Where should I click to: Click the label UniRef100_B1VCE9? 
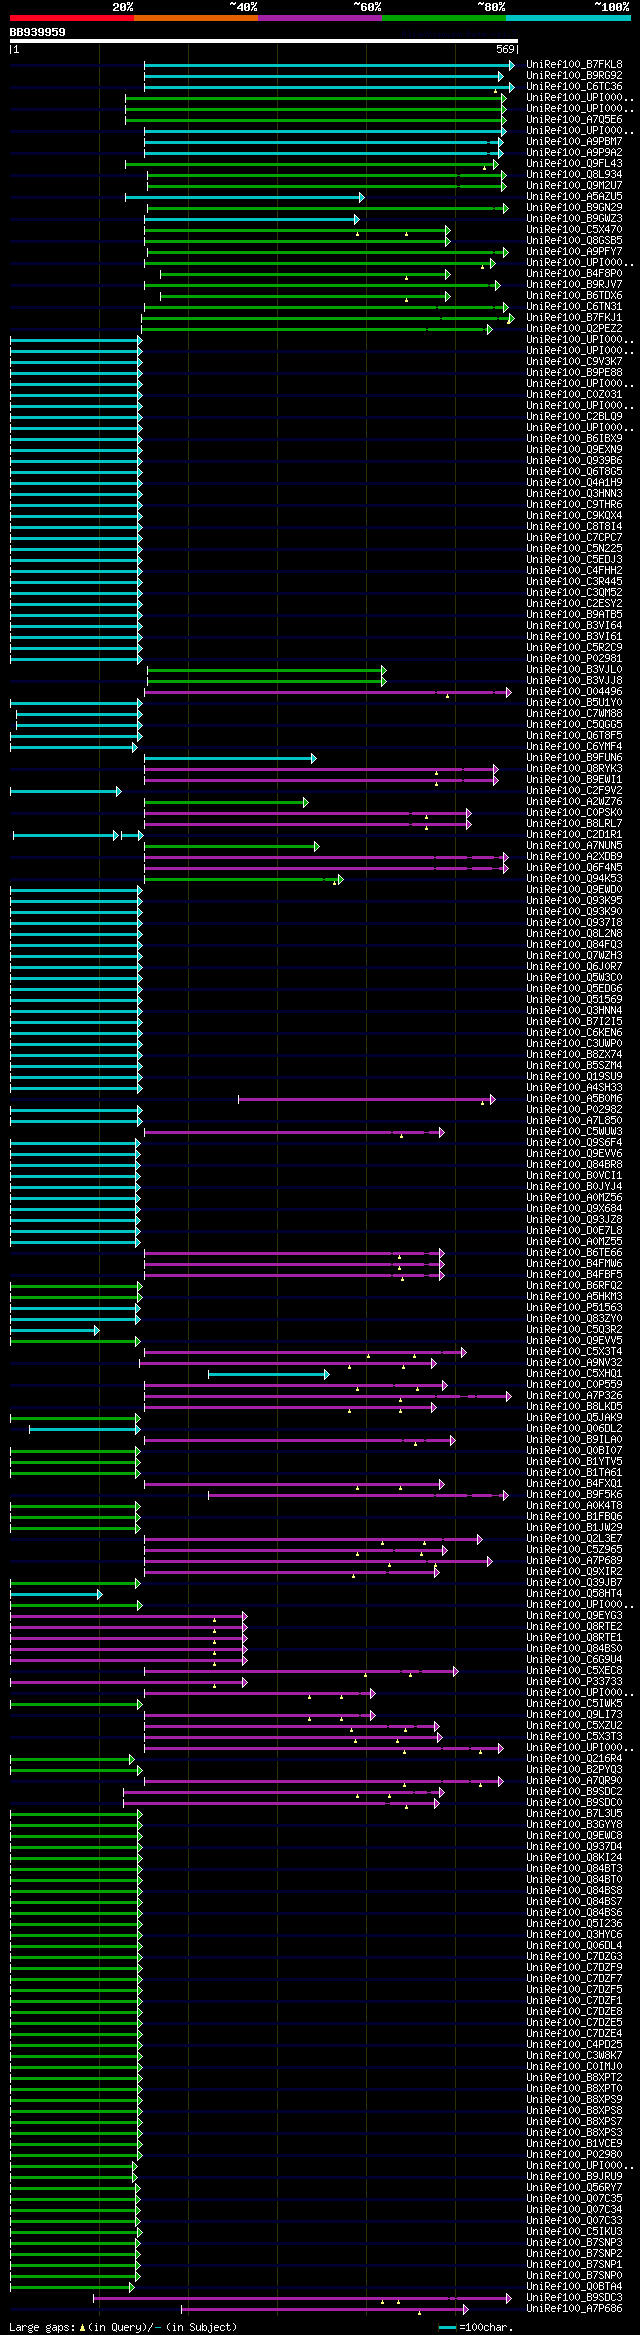tap(574, 2144)
